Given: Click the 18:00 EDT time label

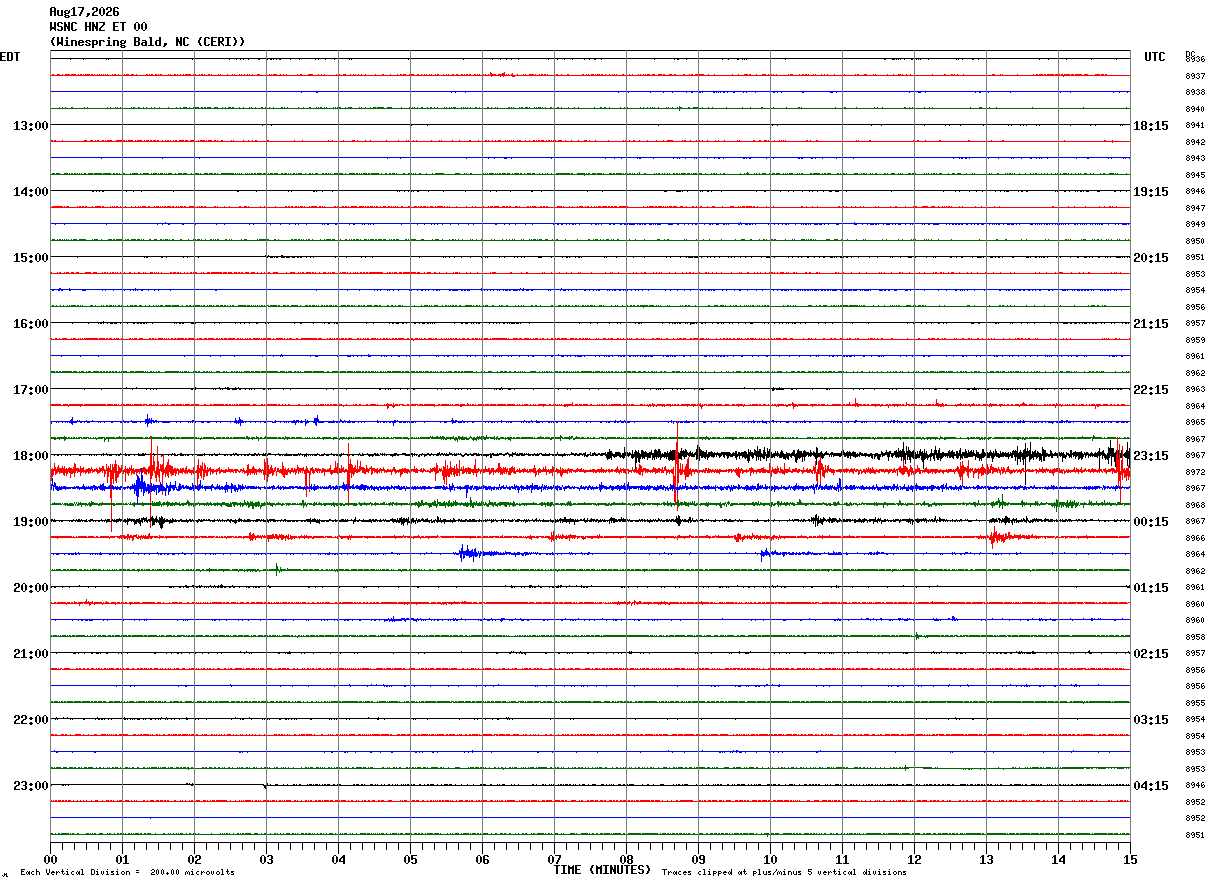Looking at the screenshot, I should 30,456.
